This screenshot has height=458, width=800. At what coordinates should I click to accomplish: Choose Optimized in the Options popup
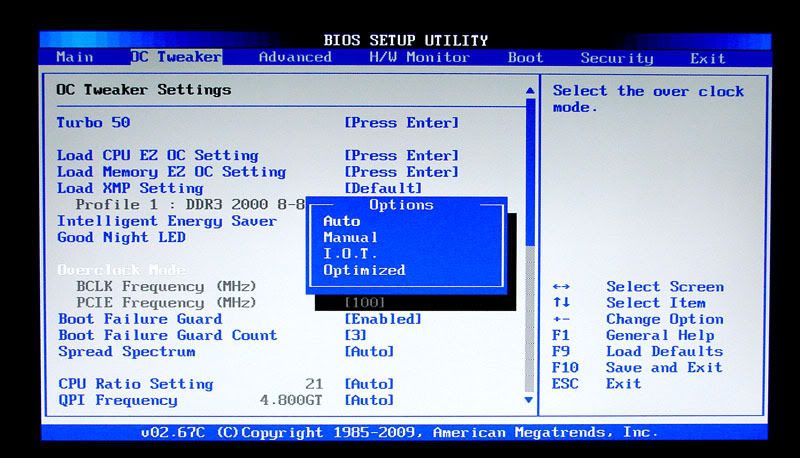point(364,270)
